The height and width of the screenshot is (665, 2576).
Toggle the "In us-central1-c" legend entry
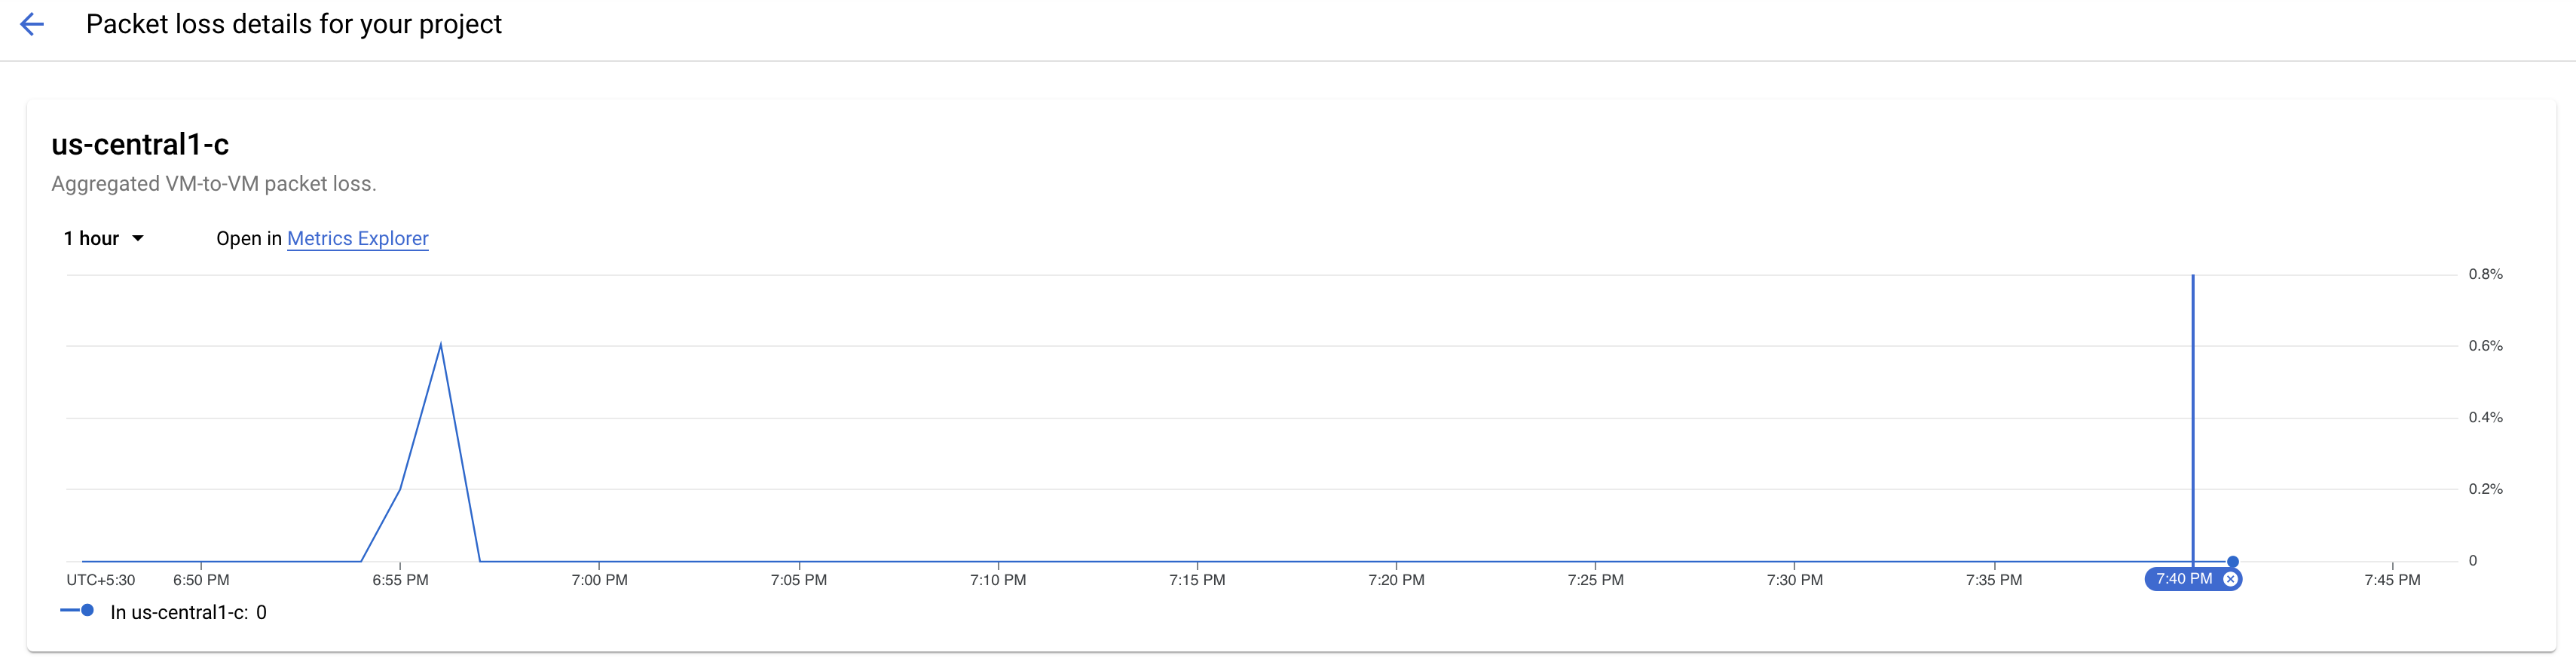pos(188,612)
